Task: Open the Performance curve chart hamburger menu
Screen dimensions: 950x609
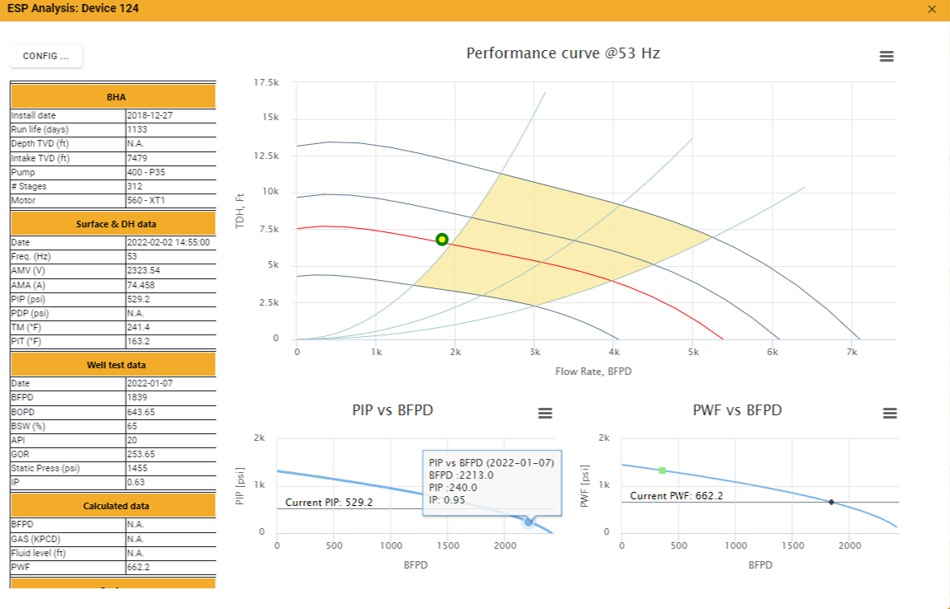Action: click(x=886, y=57)
